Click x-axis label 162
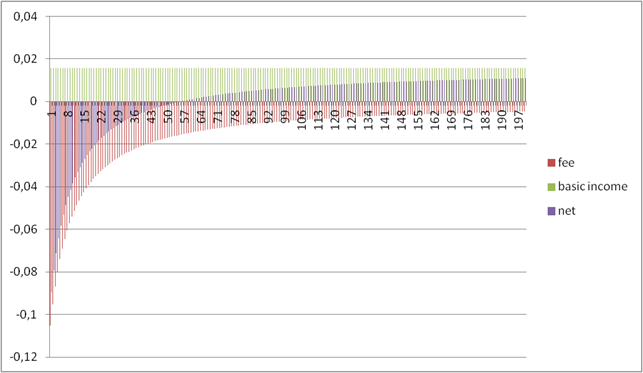Viewport: 643px width, 373px height. (x=436, y=119)
